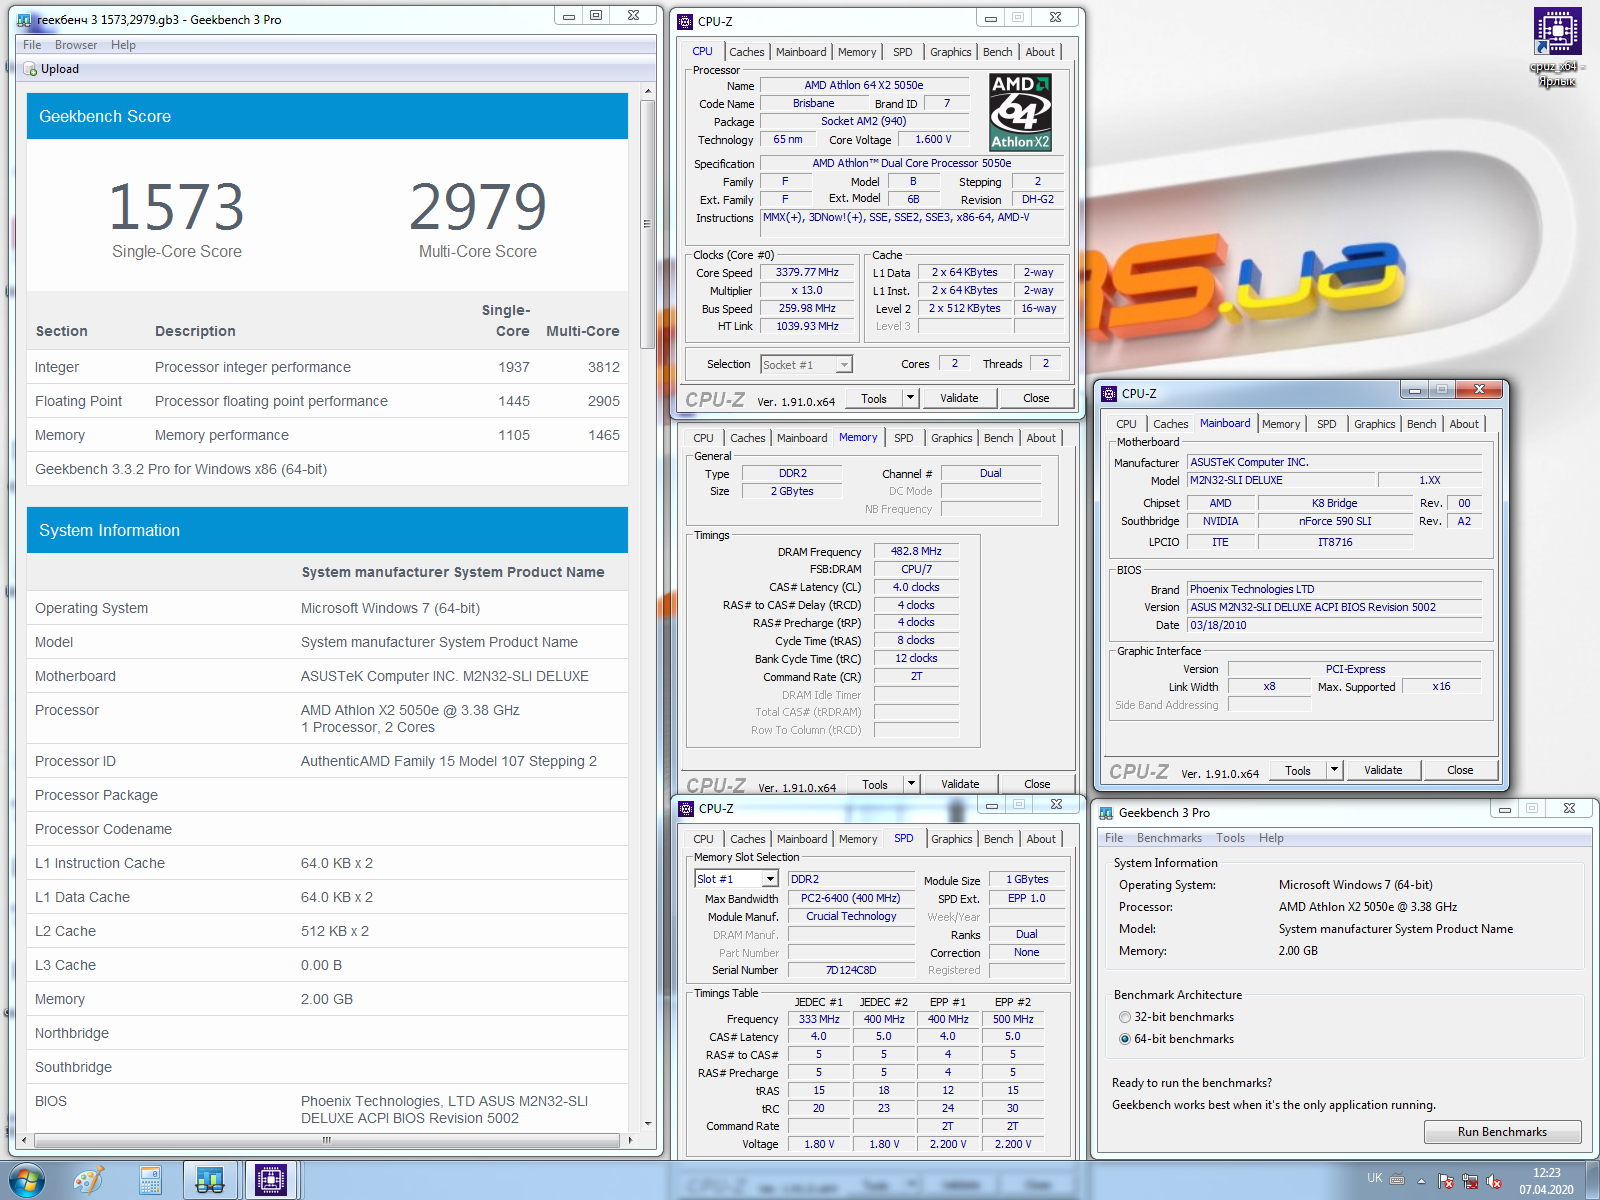This screenshot has width=1600, height=1200.
Task: Switch to Bench tab in Mainboard CPU-Z window
Action: point(1421,424)
